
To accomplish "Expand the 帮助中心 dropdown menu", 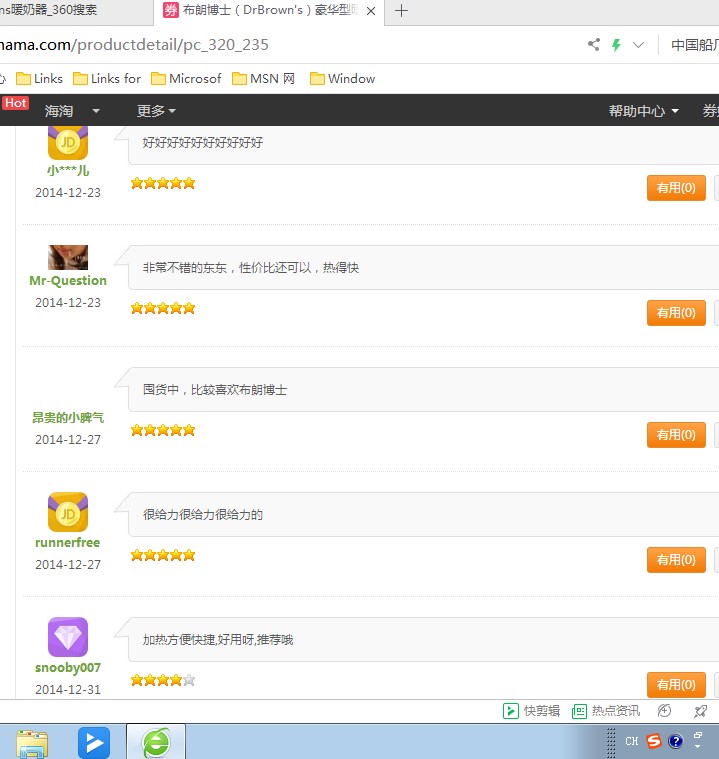I will point(643,111).
